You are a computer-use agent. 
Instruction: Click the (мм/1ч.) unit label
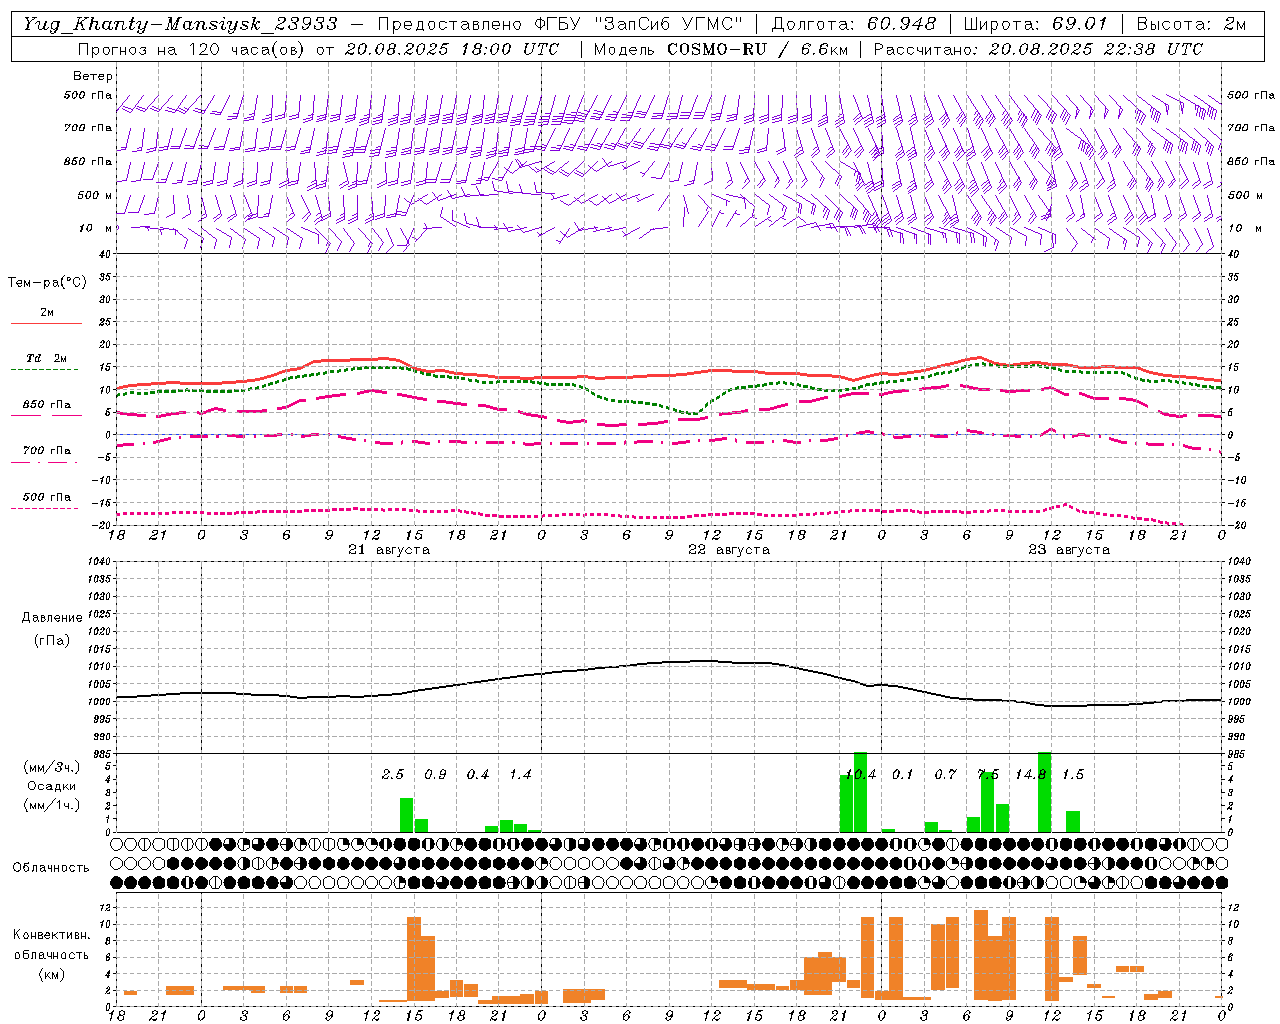tap(52, 804)
